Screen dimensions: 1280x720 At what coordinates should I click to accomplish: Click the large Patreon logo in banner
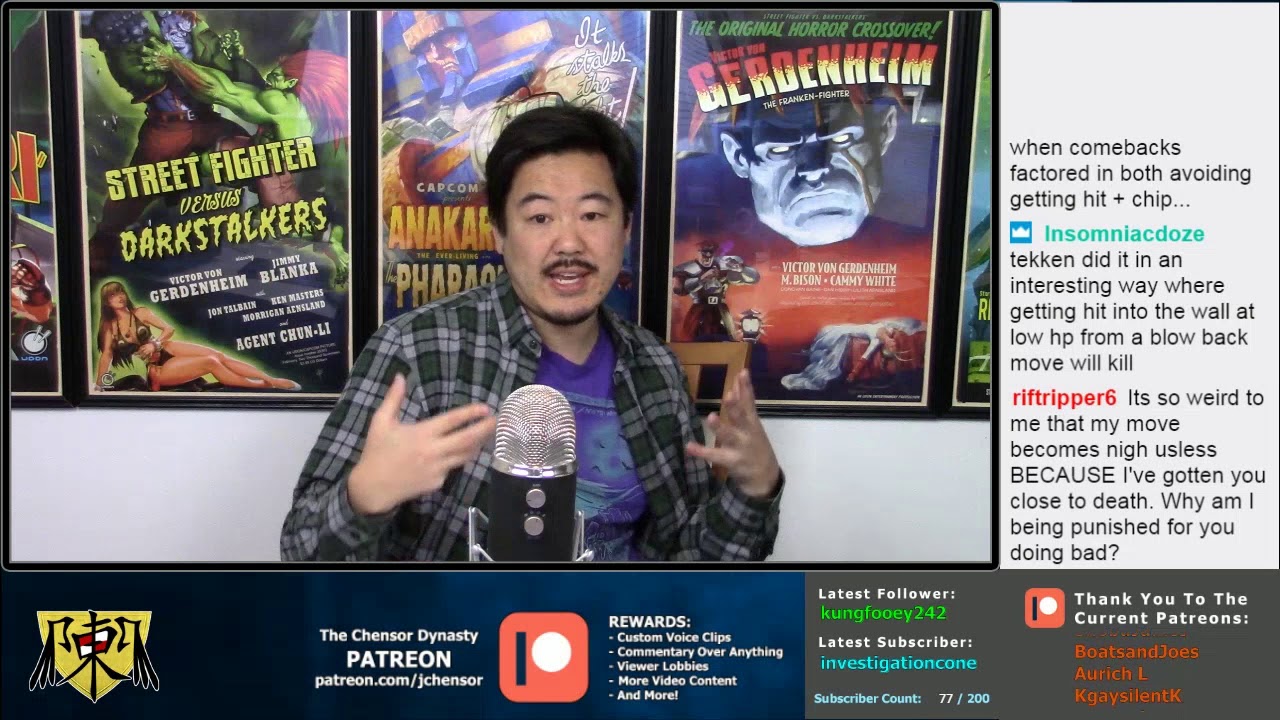click(x=544, y=656)
